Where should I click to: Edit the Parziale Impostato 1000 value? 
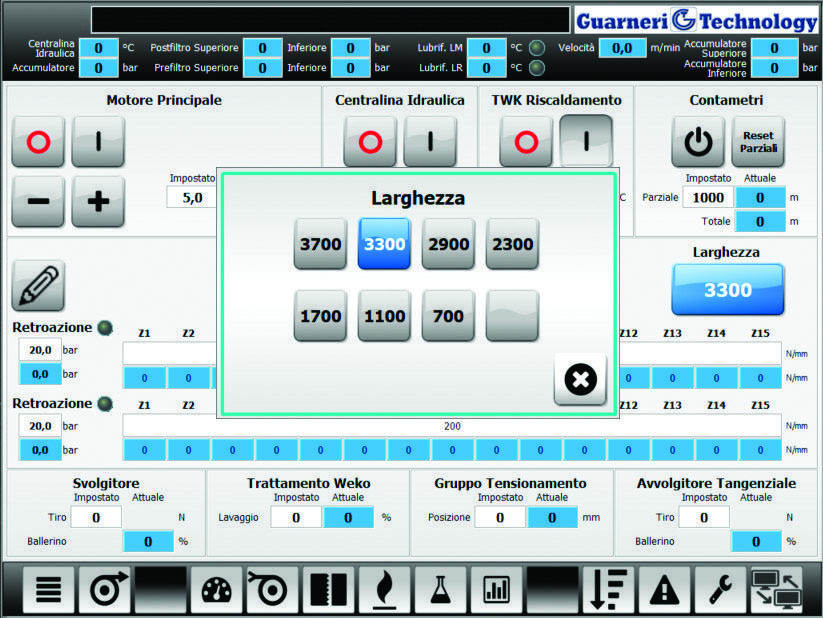tap(707, 197)
